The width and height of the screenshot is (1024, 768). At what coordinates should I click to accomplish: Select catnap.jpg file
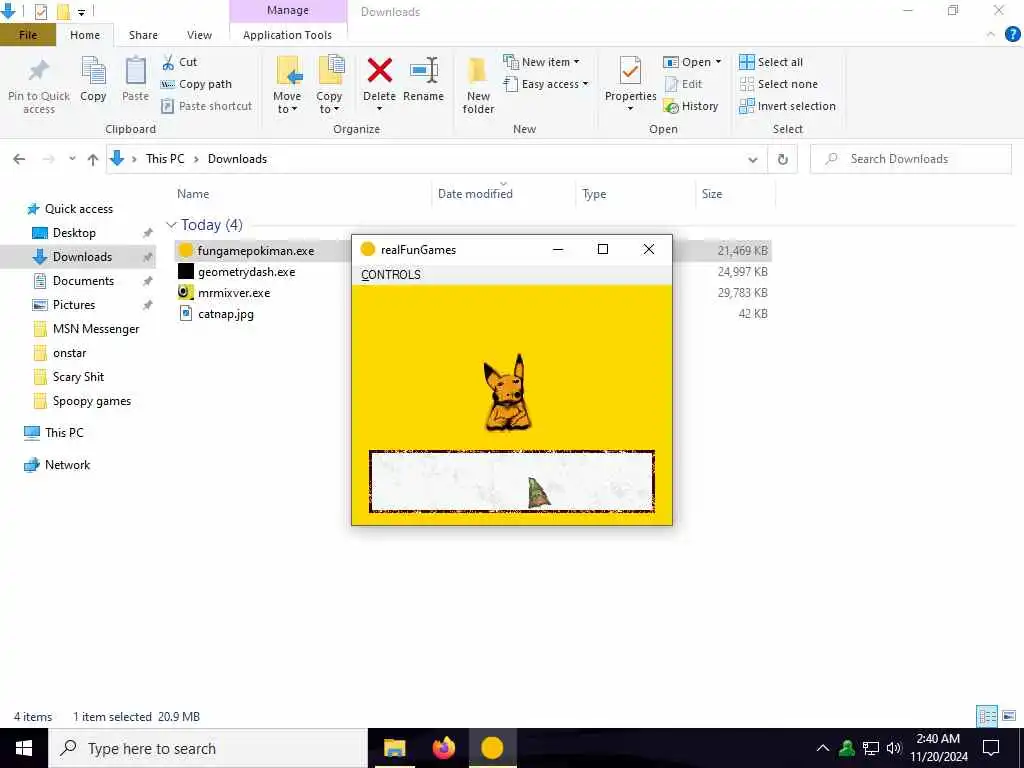[225, 313]
